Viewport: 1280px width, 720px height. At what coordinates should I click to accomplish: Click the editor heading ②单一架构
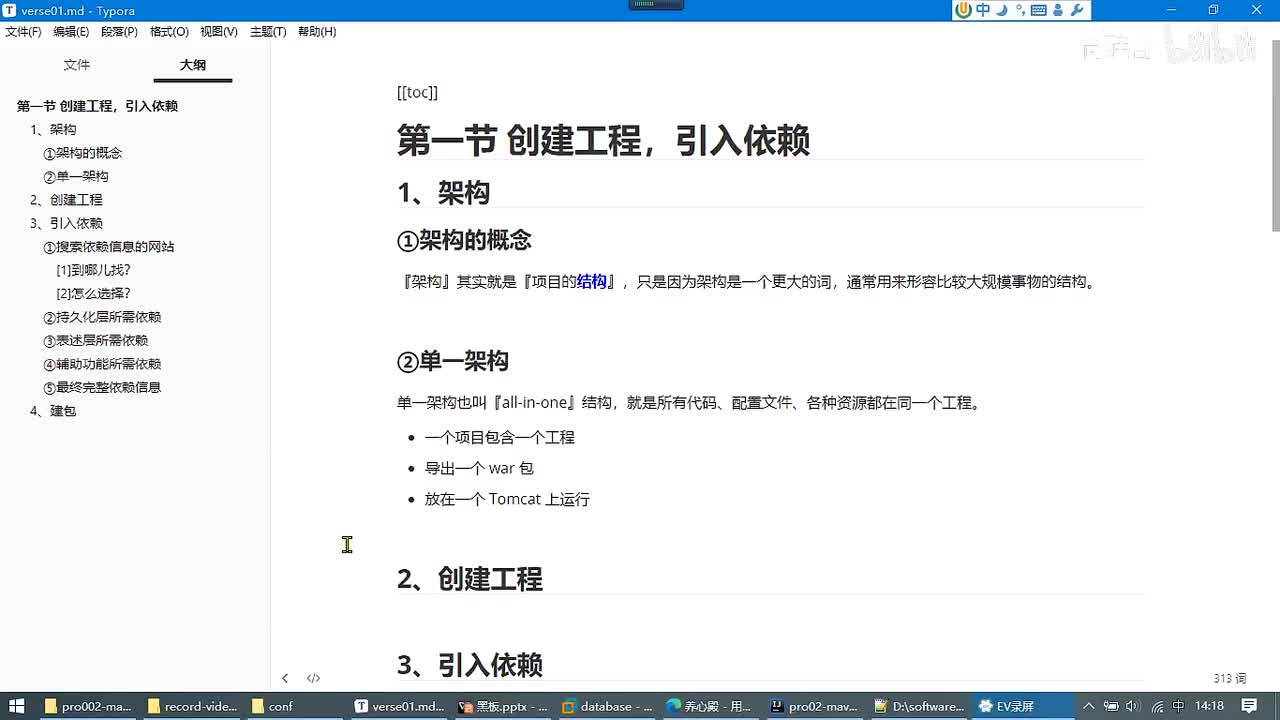[453, 361]
